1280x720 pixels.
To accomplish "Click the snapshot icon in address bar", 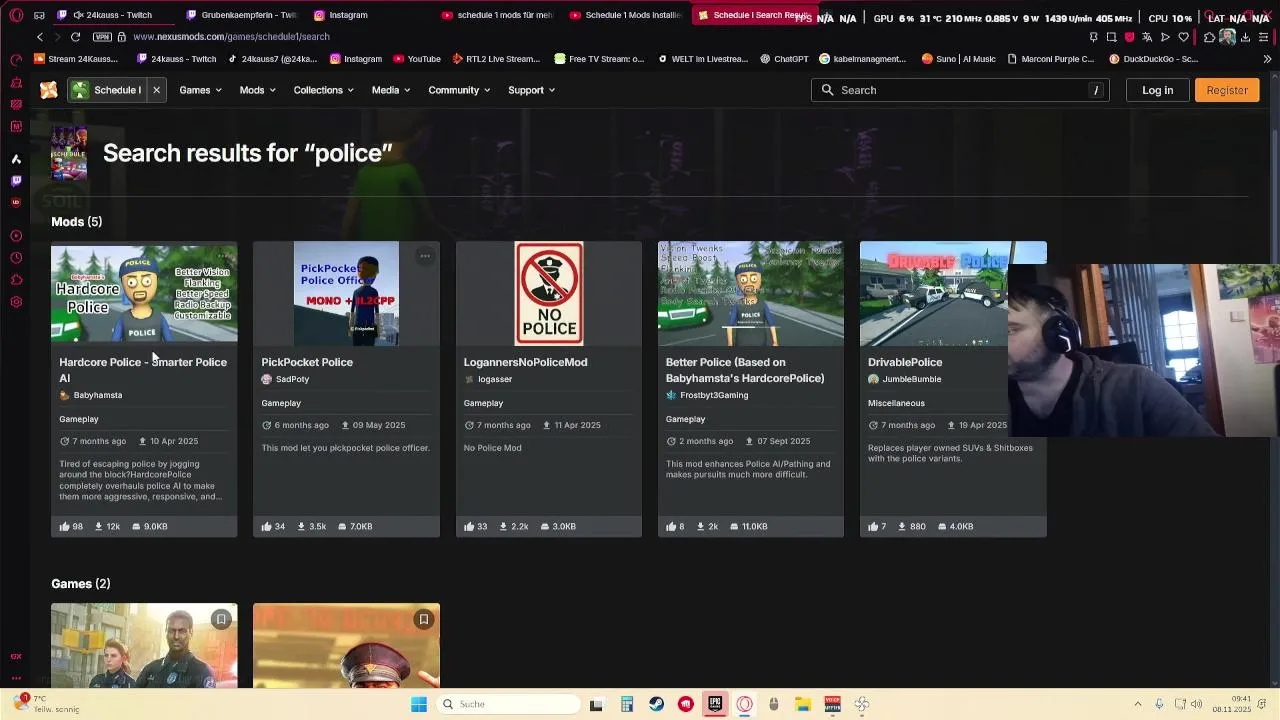I will tap(1111, 37).
